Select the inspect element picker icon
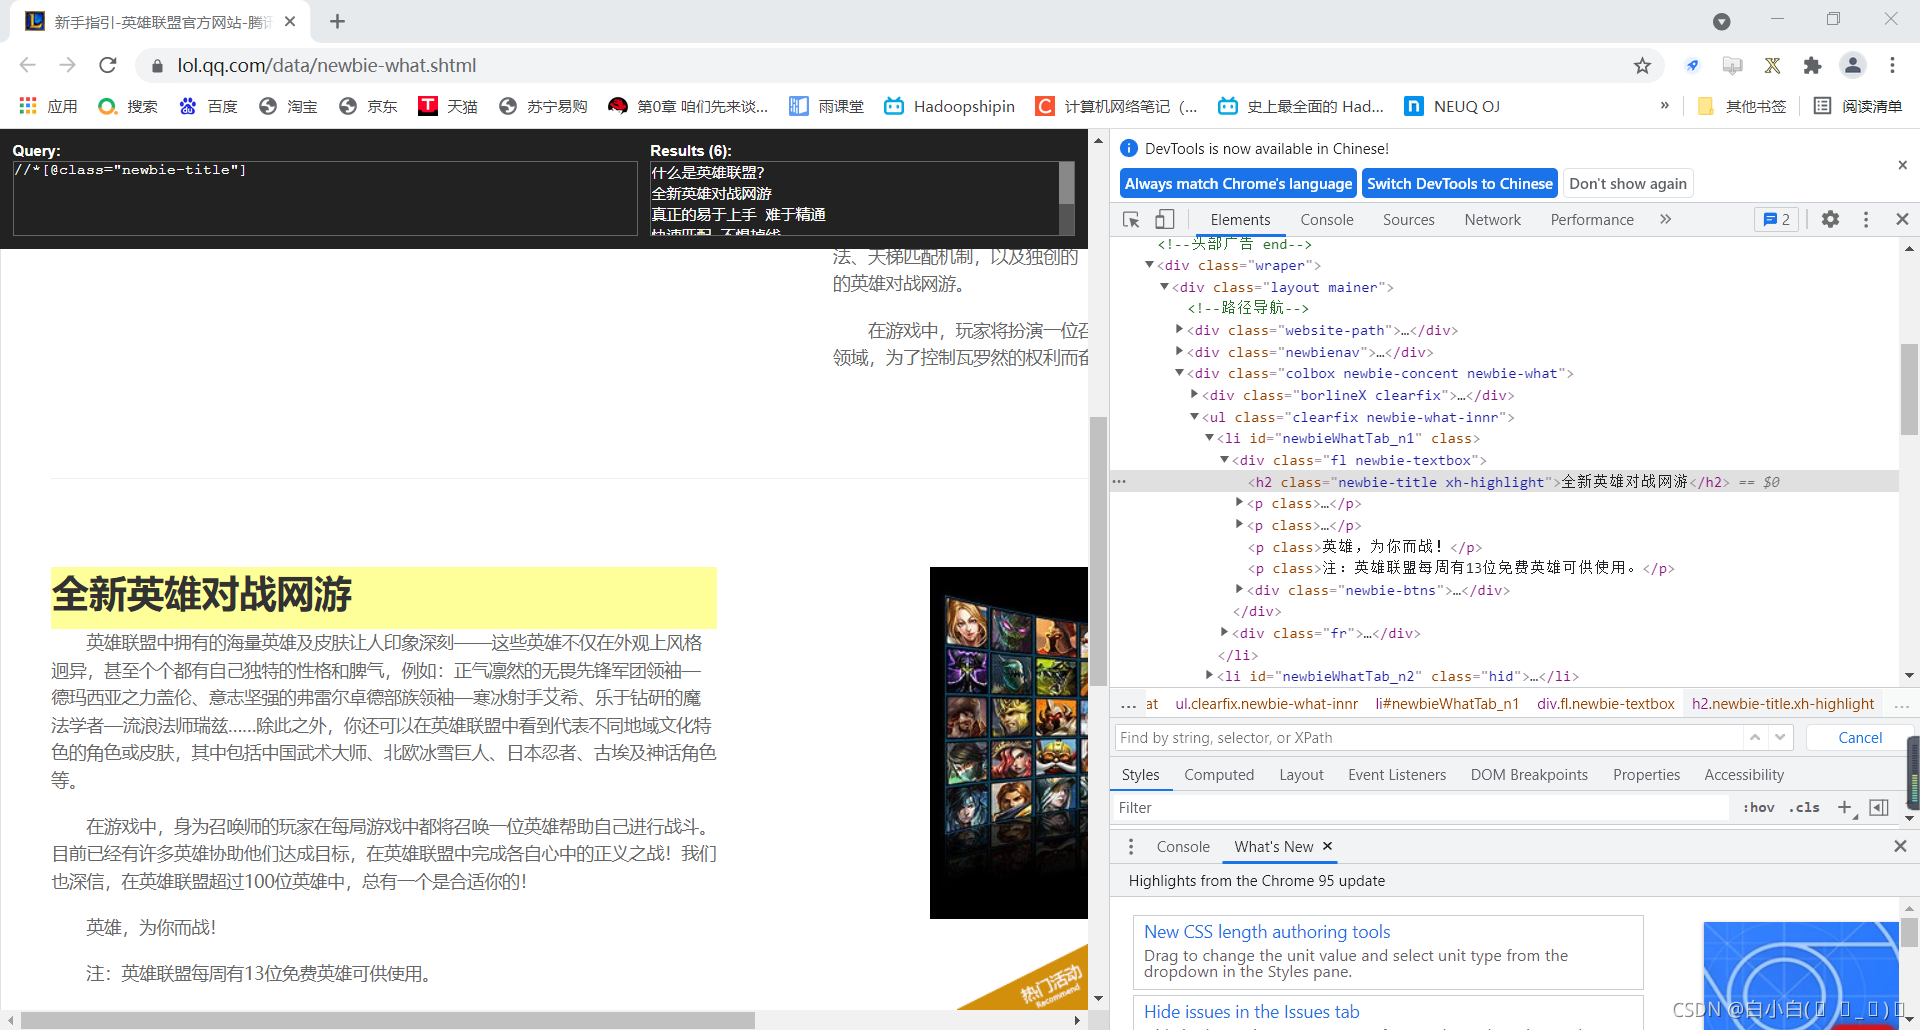The image size is (1920, 1030). pos(1131,219)
